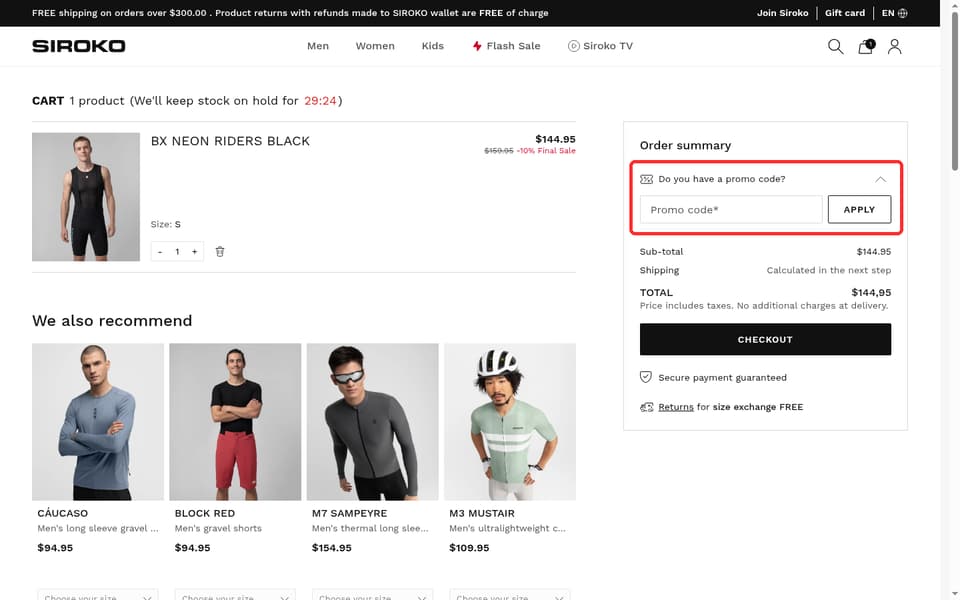Click the quantity value 1 field
Image resolution: width=960 pixels, height=600 pixels.
178,252
